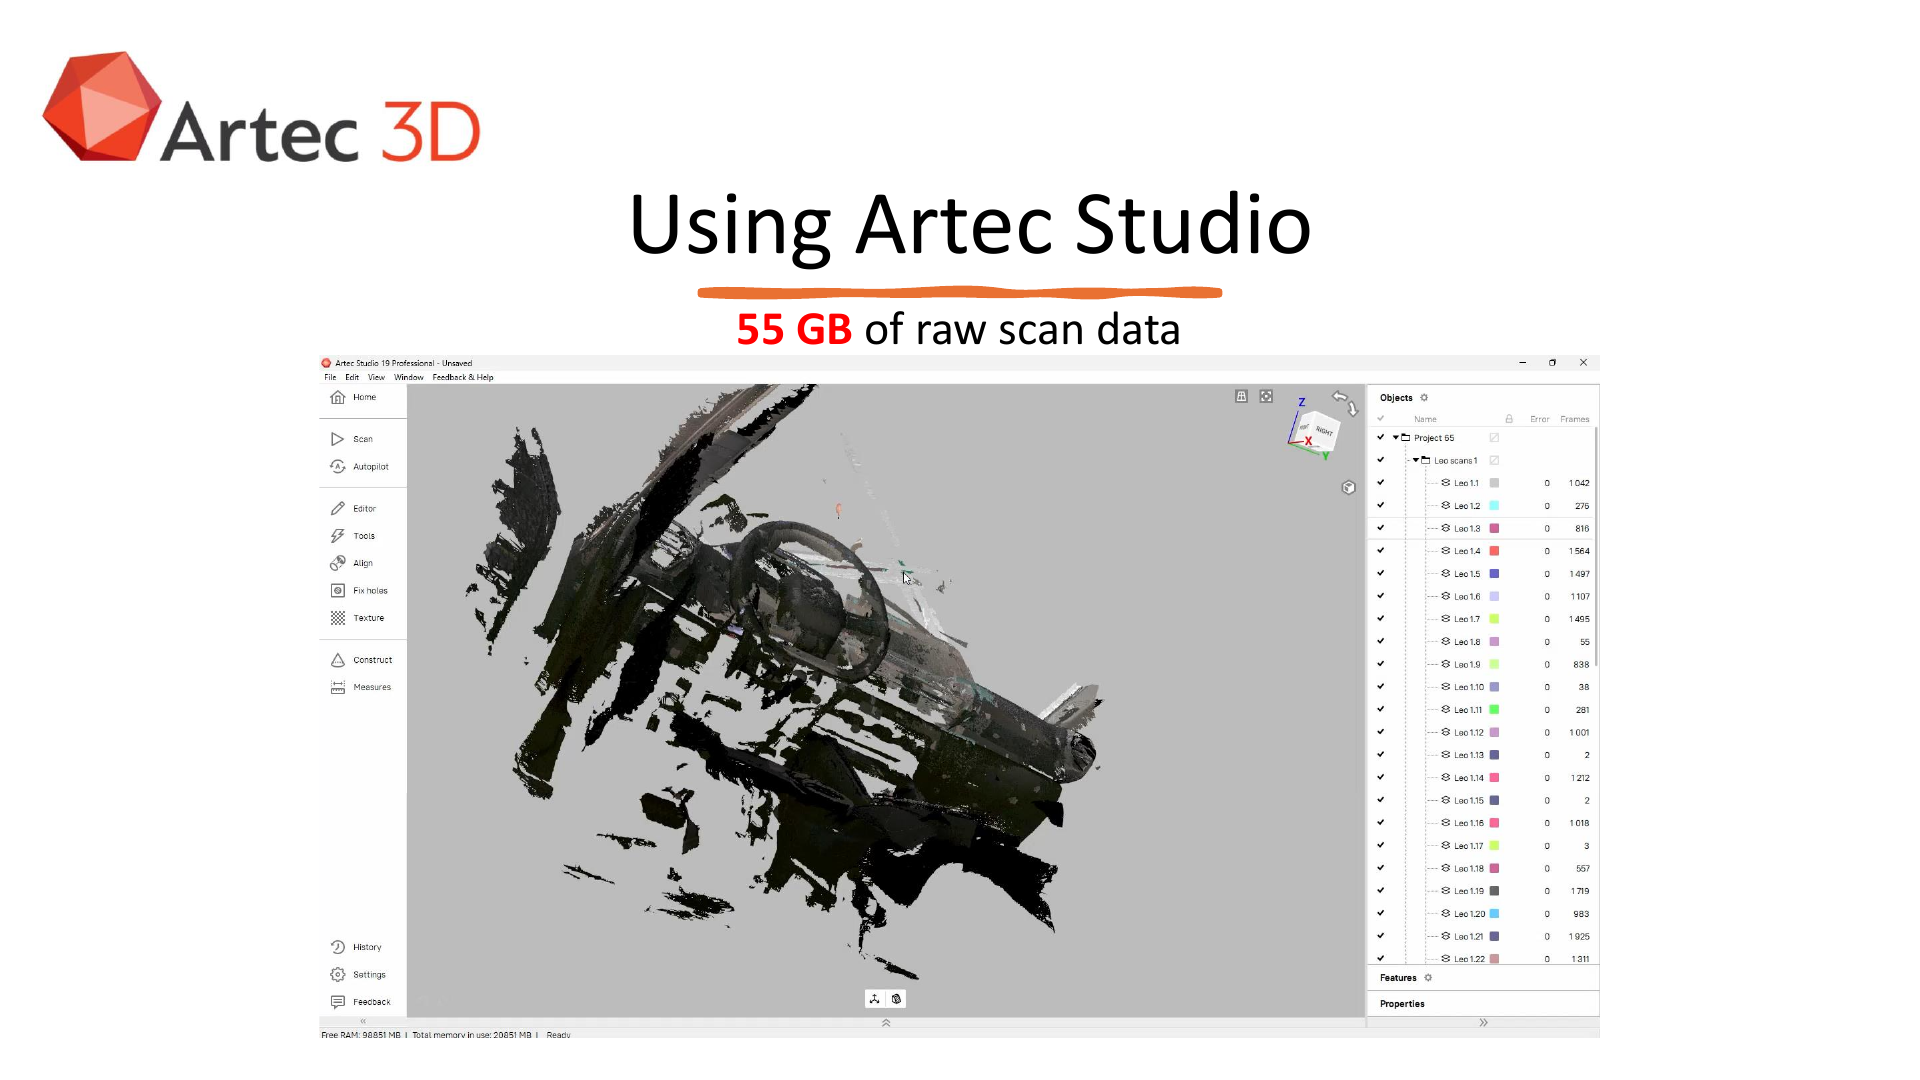Click the Objects list vertical scrollbar
The image size is (1920, 1080).
(x=1596, y=546)
